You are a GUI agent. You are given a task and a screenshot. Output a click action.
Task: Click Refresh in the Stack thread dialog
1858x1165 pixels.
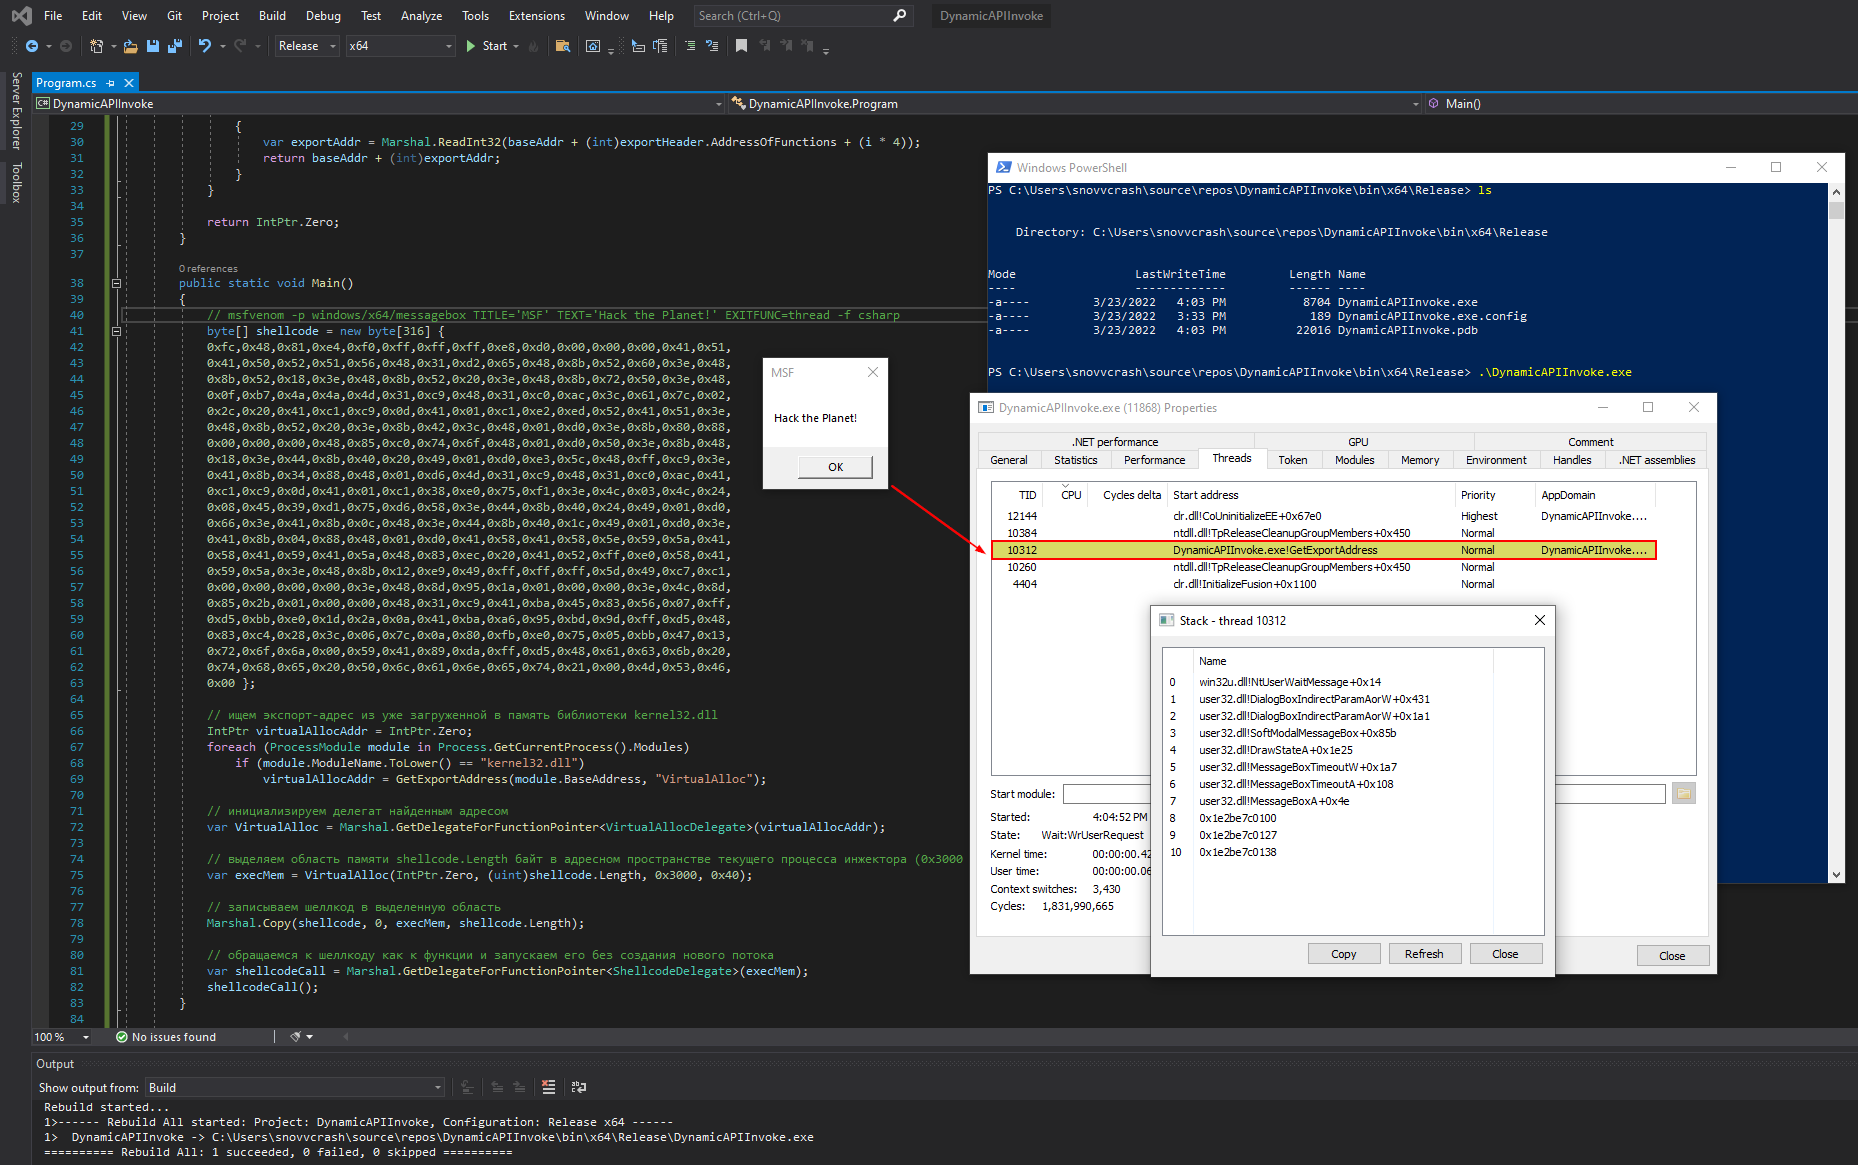pos(1423,954)
